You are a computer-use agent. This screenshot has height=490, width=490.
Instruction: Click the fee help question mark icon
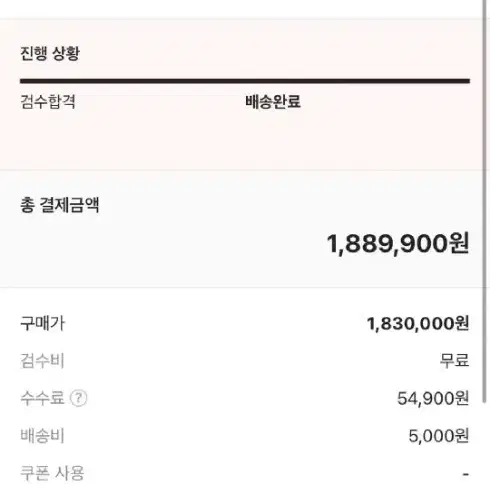point(79,398)
